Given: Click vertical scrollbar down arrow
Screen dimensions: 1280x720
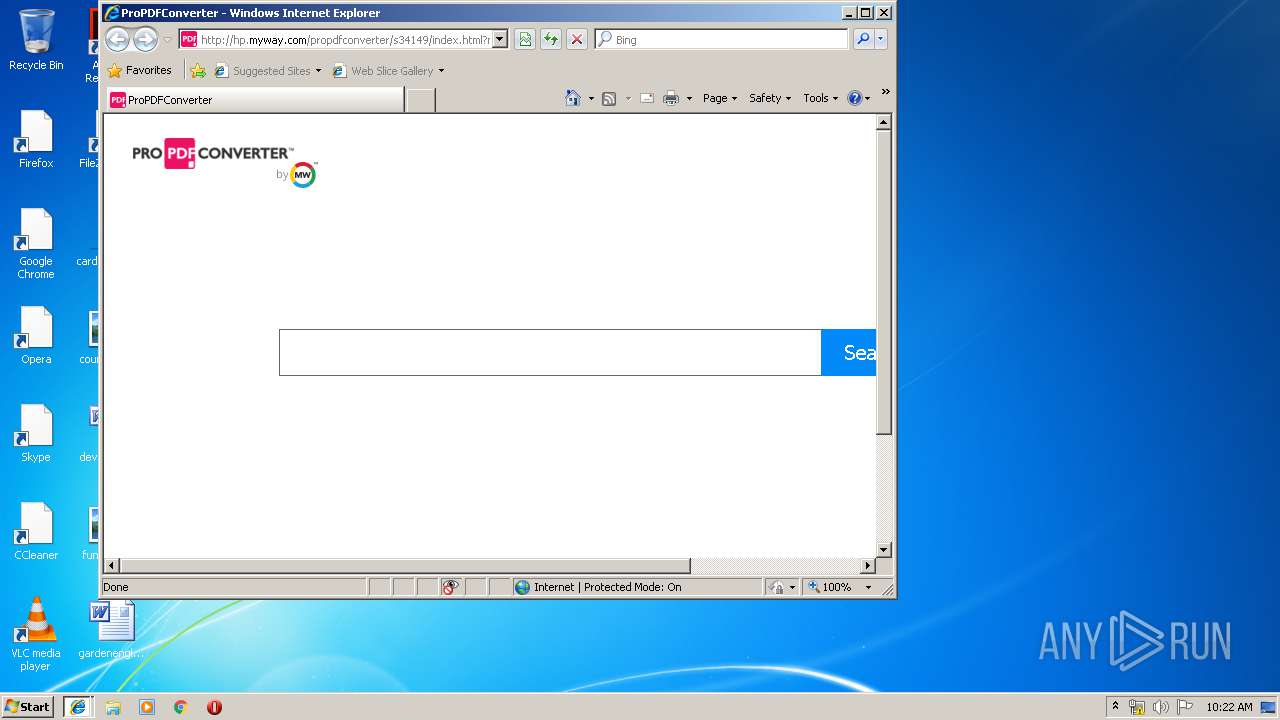Looking at the screenshot, I should (883, 549).
